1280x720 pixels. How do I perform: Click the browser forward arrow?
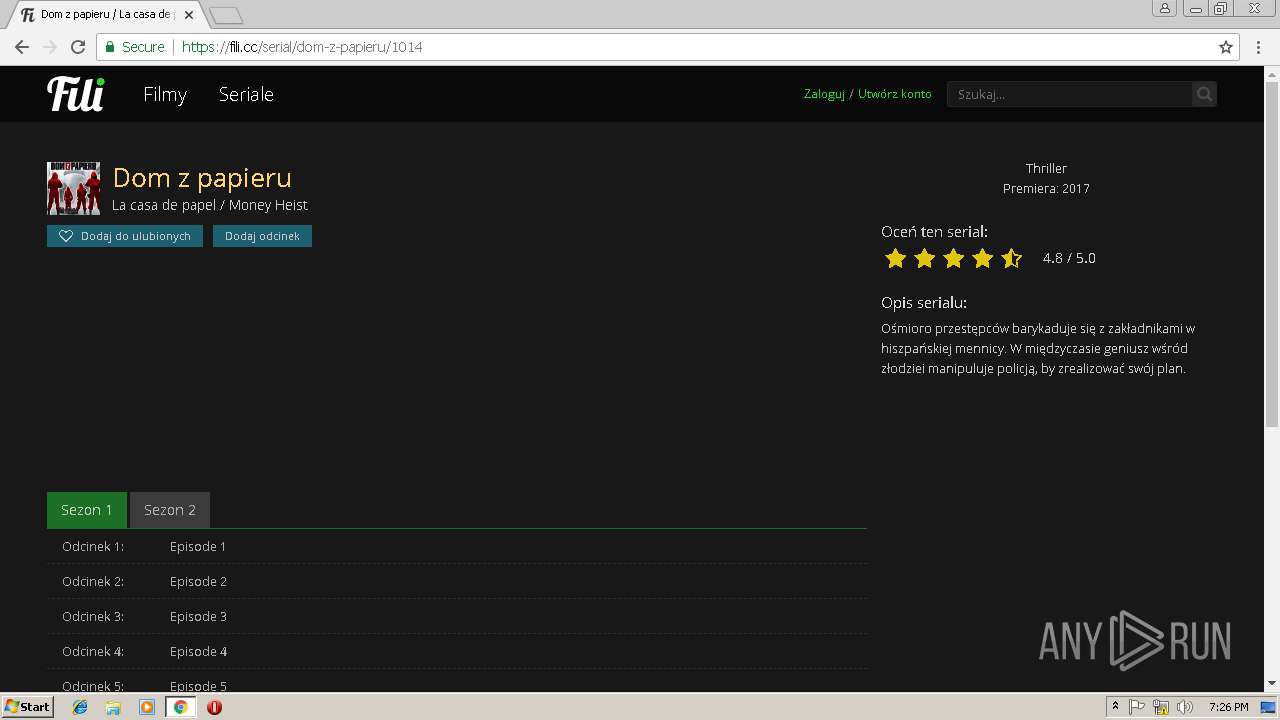[50, 47]
